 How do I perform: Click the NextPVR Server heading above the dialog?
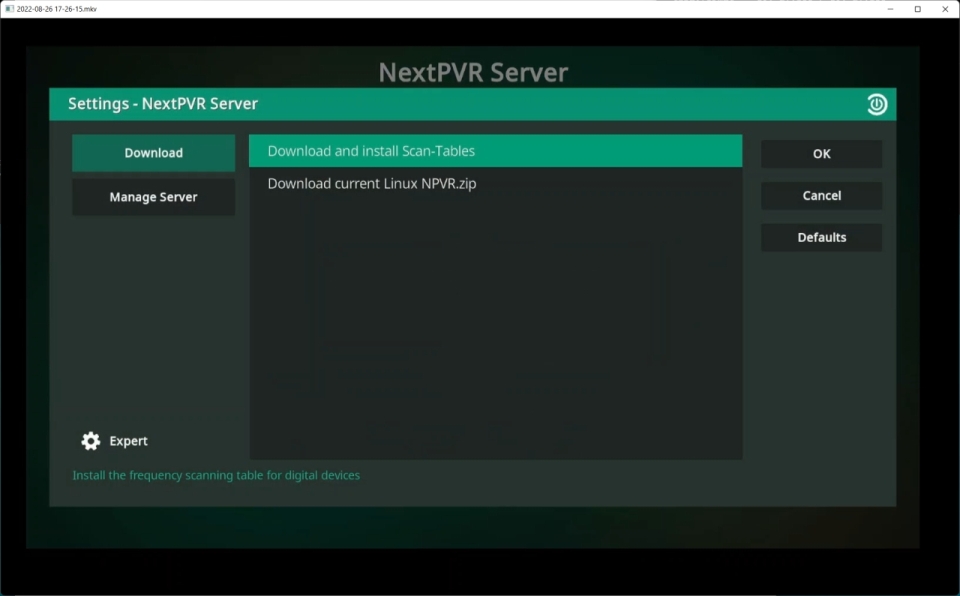pos(473,73)
